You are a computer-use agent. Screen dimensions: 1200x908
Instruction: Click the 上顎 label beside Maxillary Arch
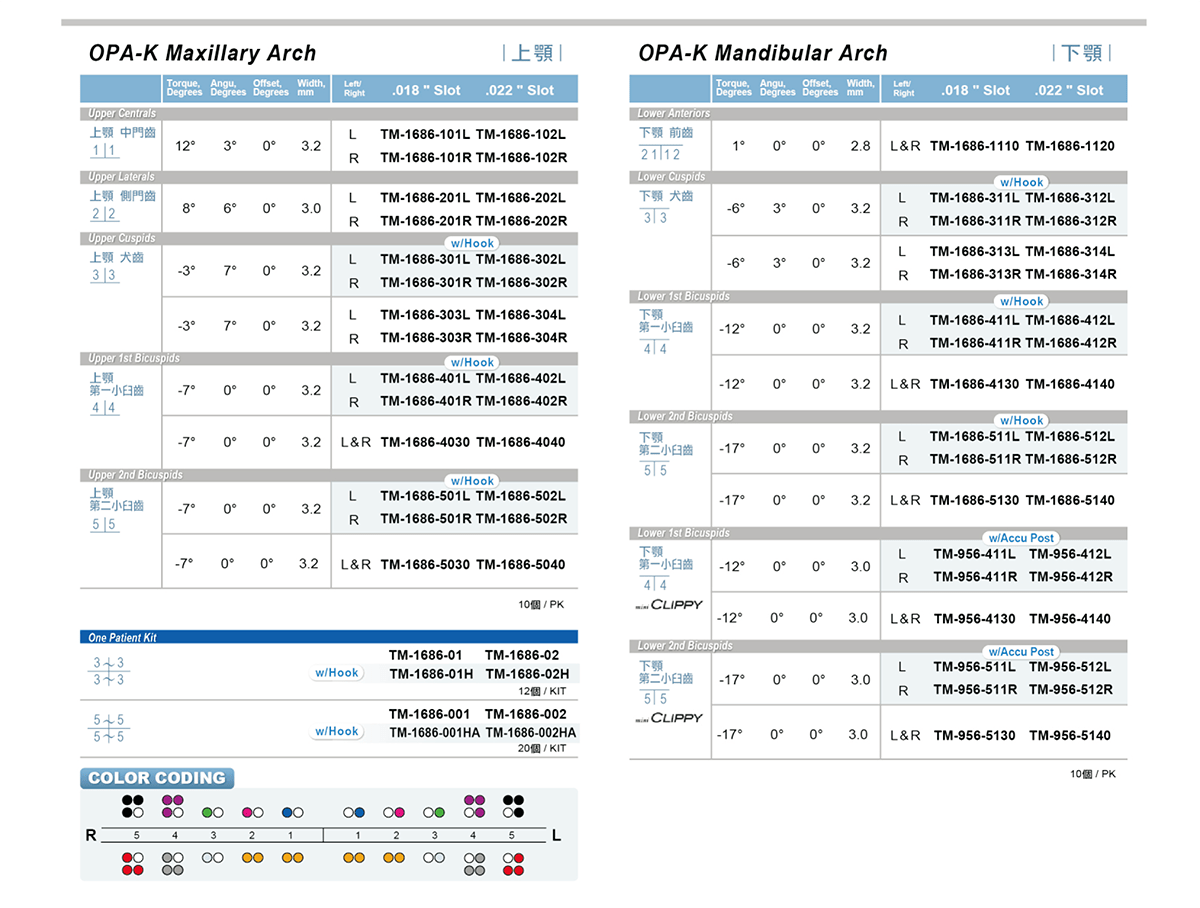[x=533, y=53]
